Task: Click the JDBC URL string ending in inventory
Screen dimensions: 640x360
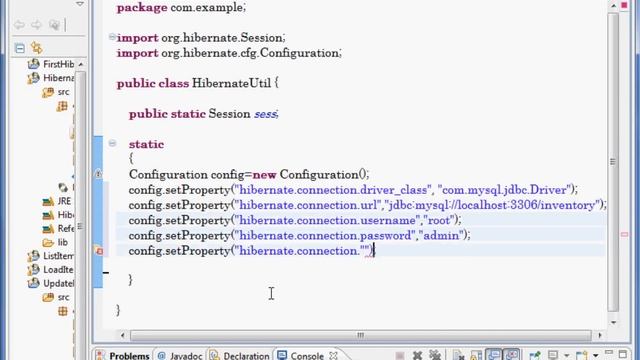Action: 492,205
